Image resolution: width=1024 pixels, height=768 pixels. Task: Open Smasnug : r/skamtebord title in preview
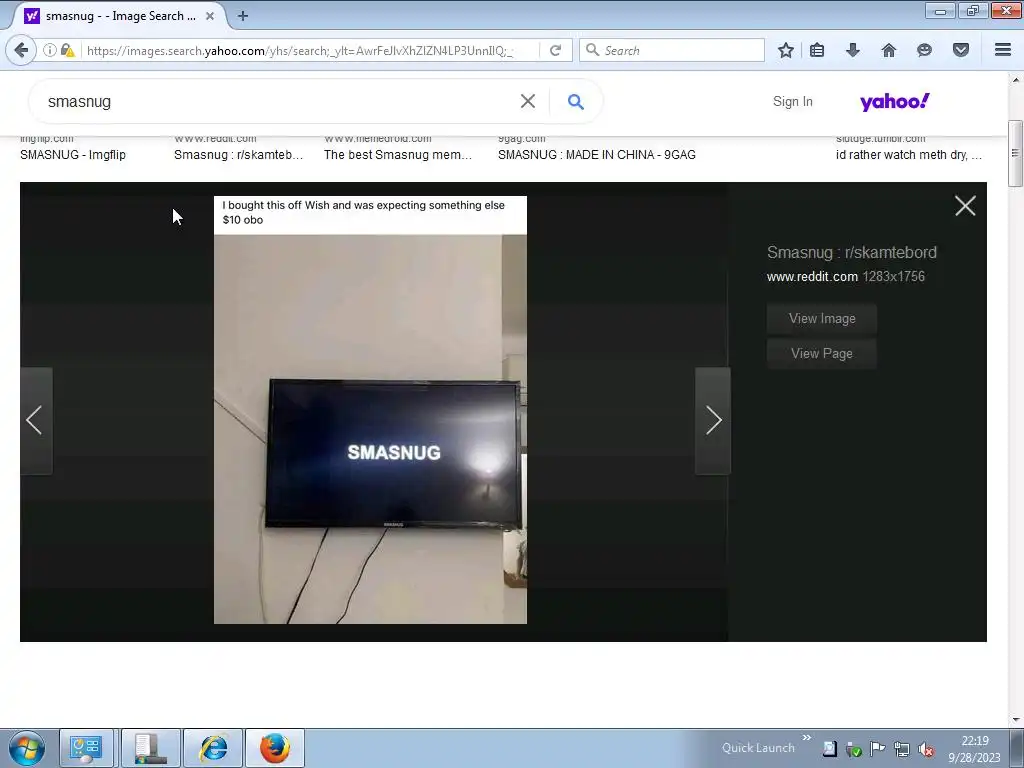click(852, 253)
